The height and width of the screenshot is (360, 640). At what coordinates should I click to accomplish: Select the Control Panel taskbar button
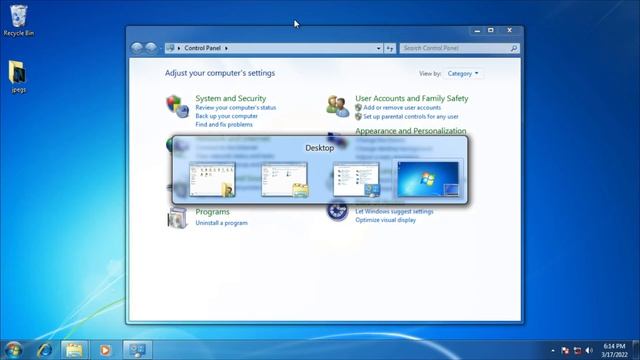[137, 350]
